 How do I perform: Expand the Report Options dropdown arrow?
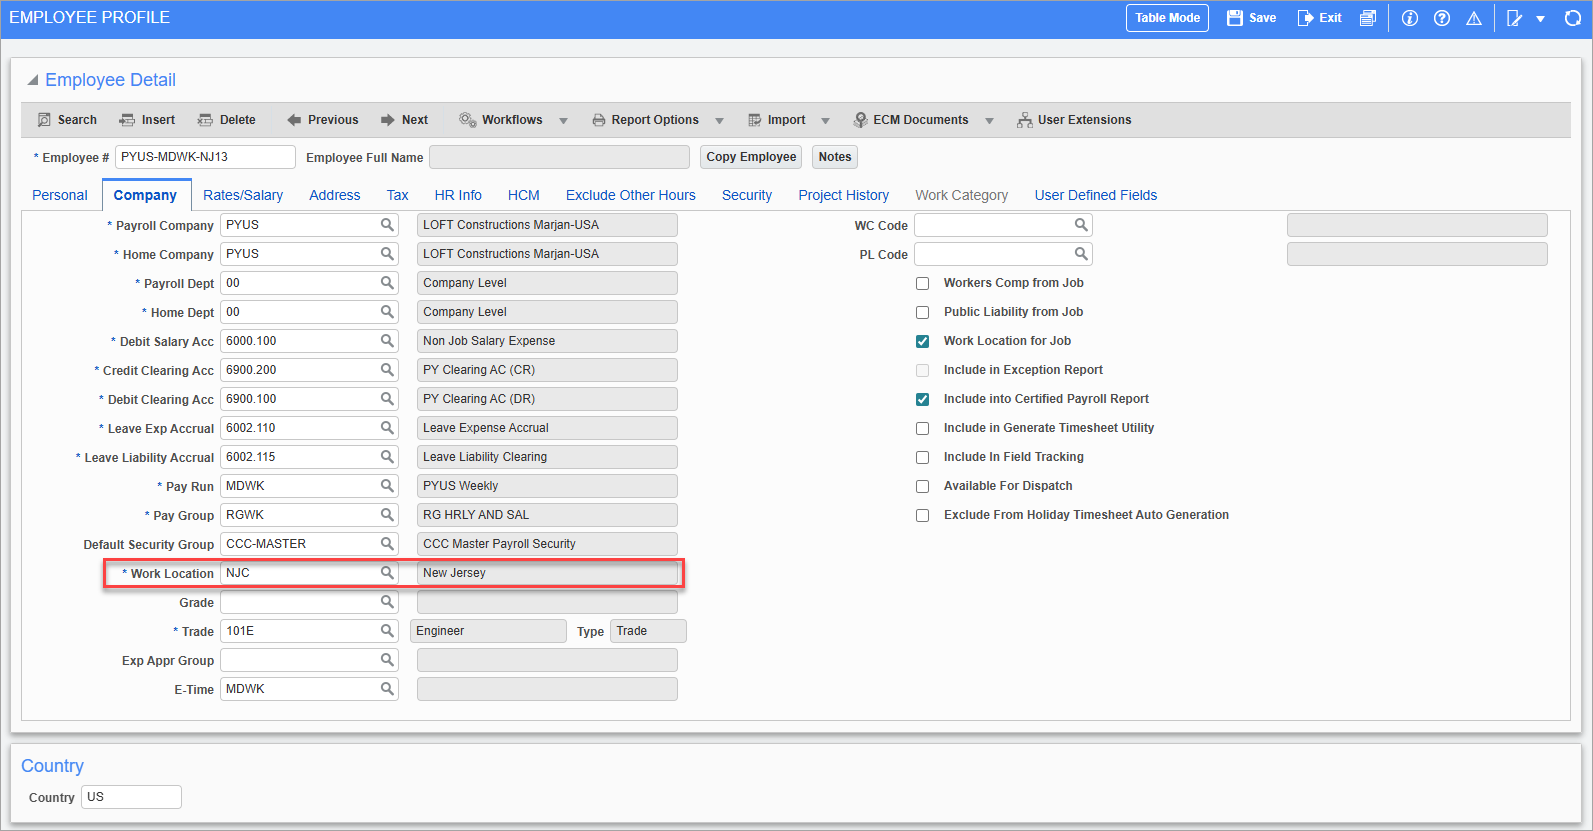coord(719,121)
